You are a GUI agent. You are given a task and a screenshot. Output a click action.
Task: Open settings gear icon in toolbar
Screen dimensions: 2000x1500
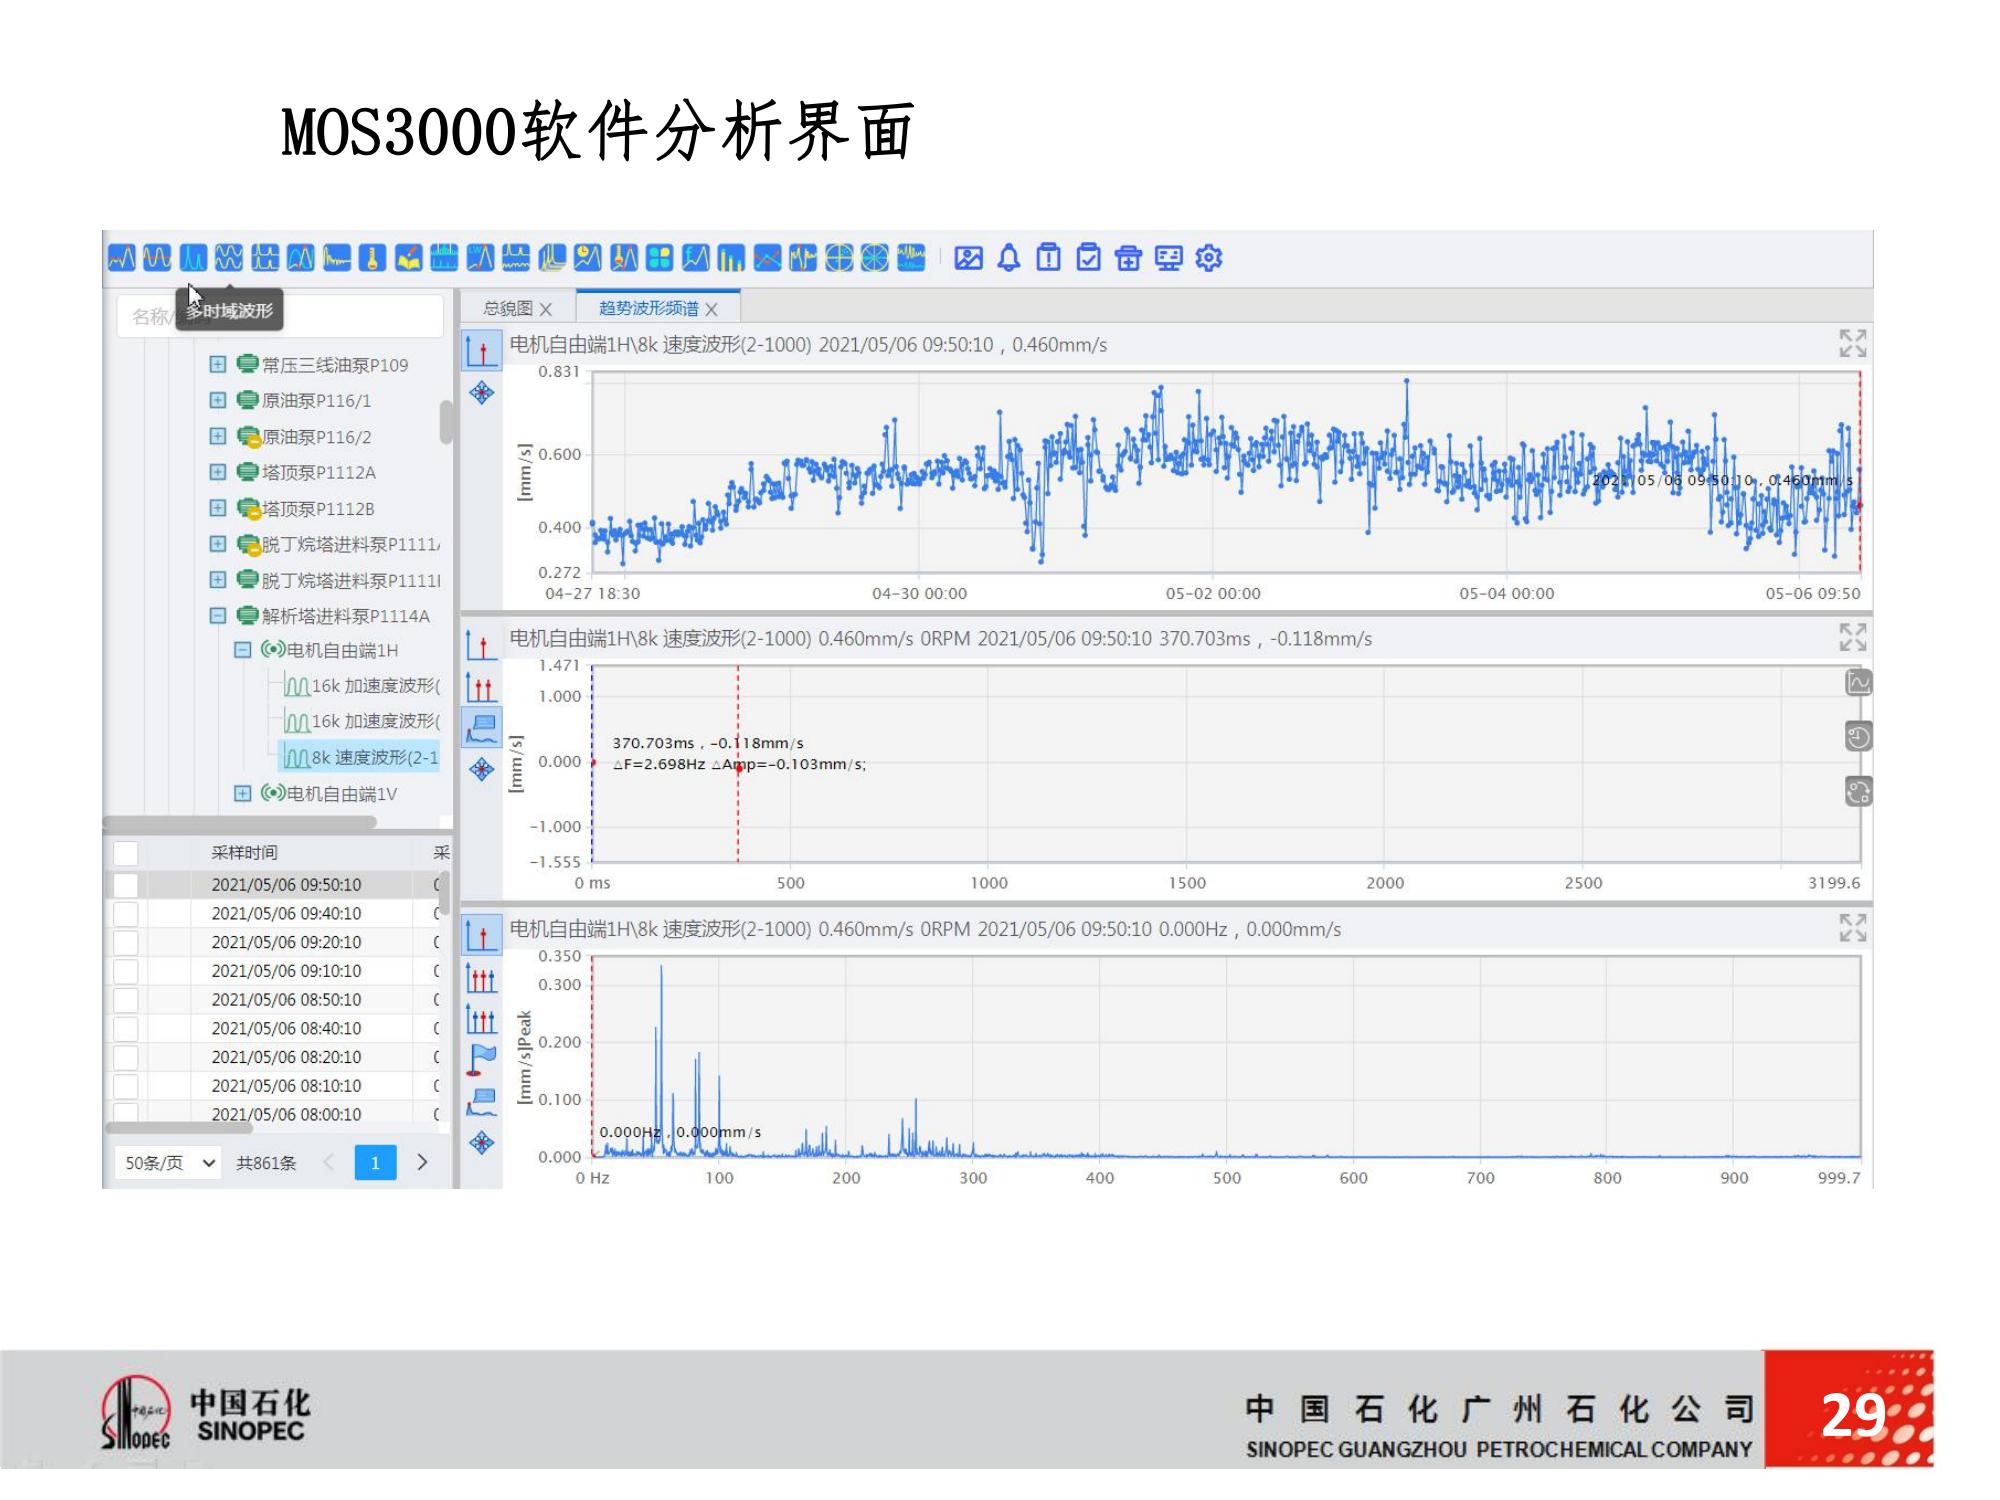pos(1209,258)
